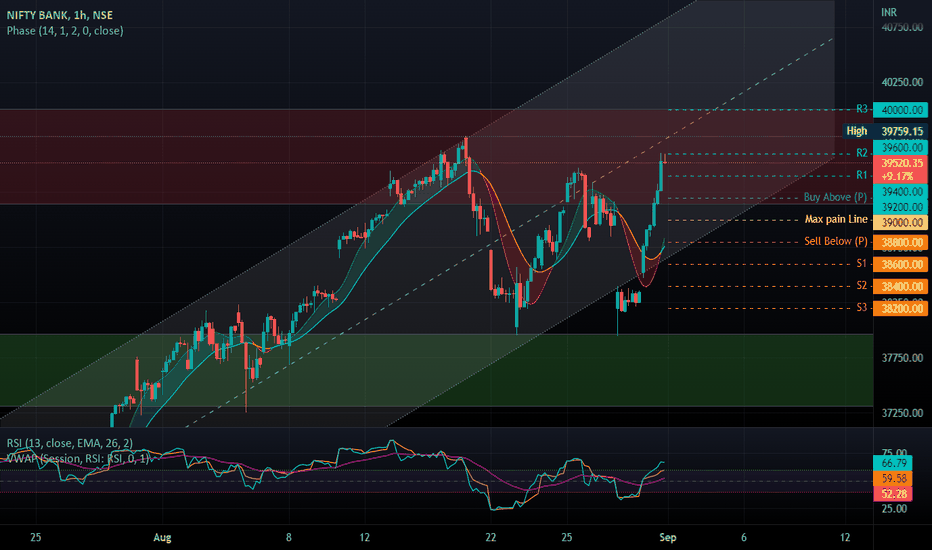Select the Sell Below (P) level label
The height and width of the screenshot is (550, 932).
click(x=836, y=241)
